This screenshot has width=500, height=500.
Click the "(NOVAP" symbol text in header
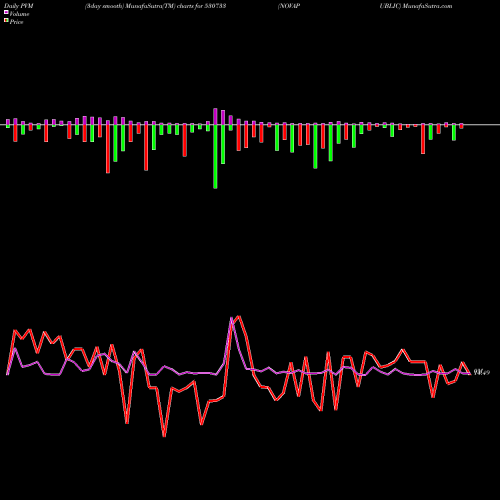coord(289,6)
